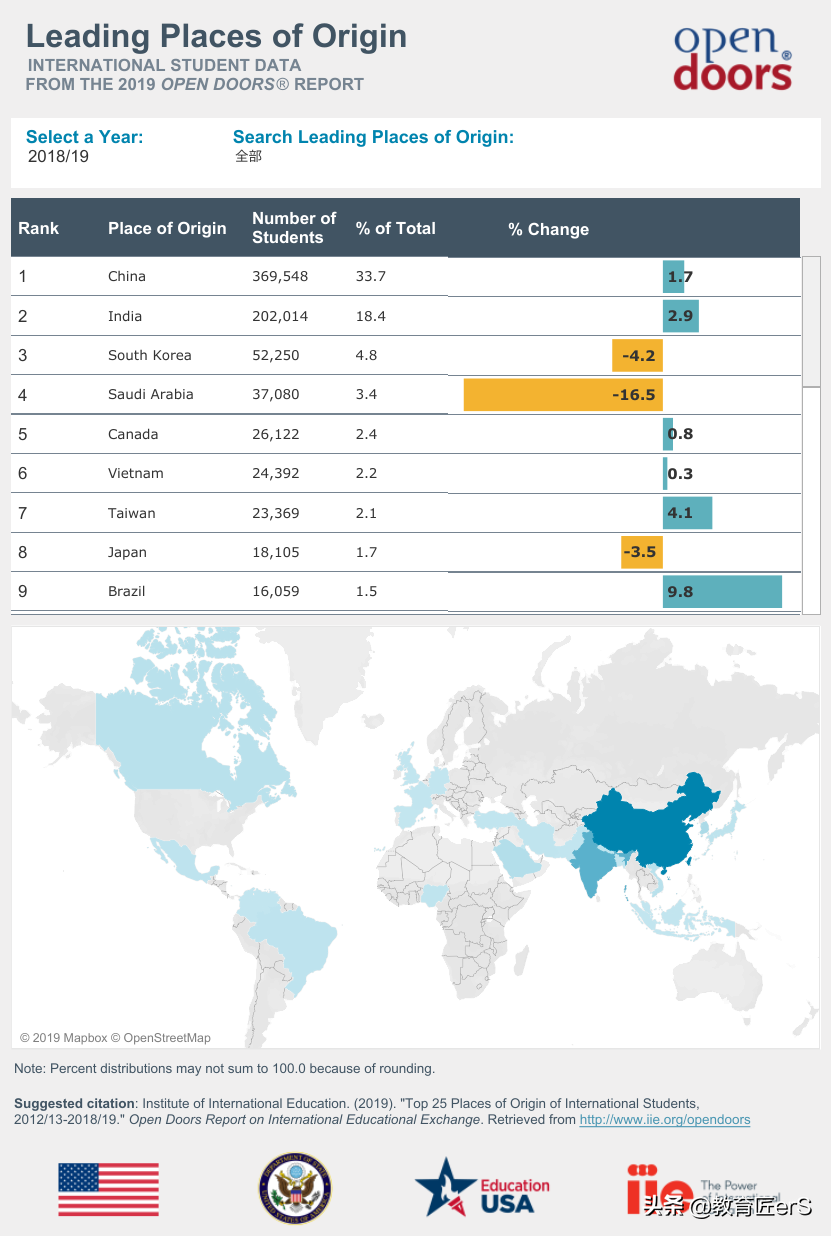Image resolution: width=831 pixels, height=1236 pixels.
Task: Open the Select a Year dropdown
Action: pyautogui.click(x=58, y=156)
